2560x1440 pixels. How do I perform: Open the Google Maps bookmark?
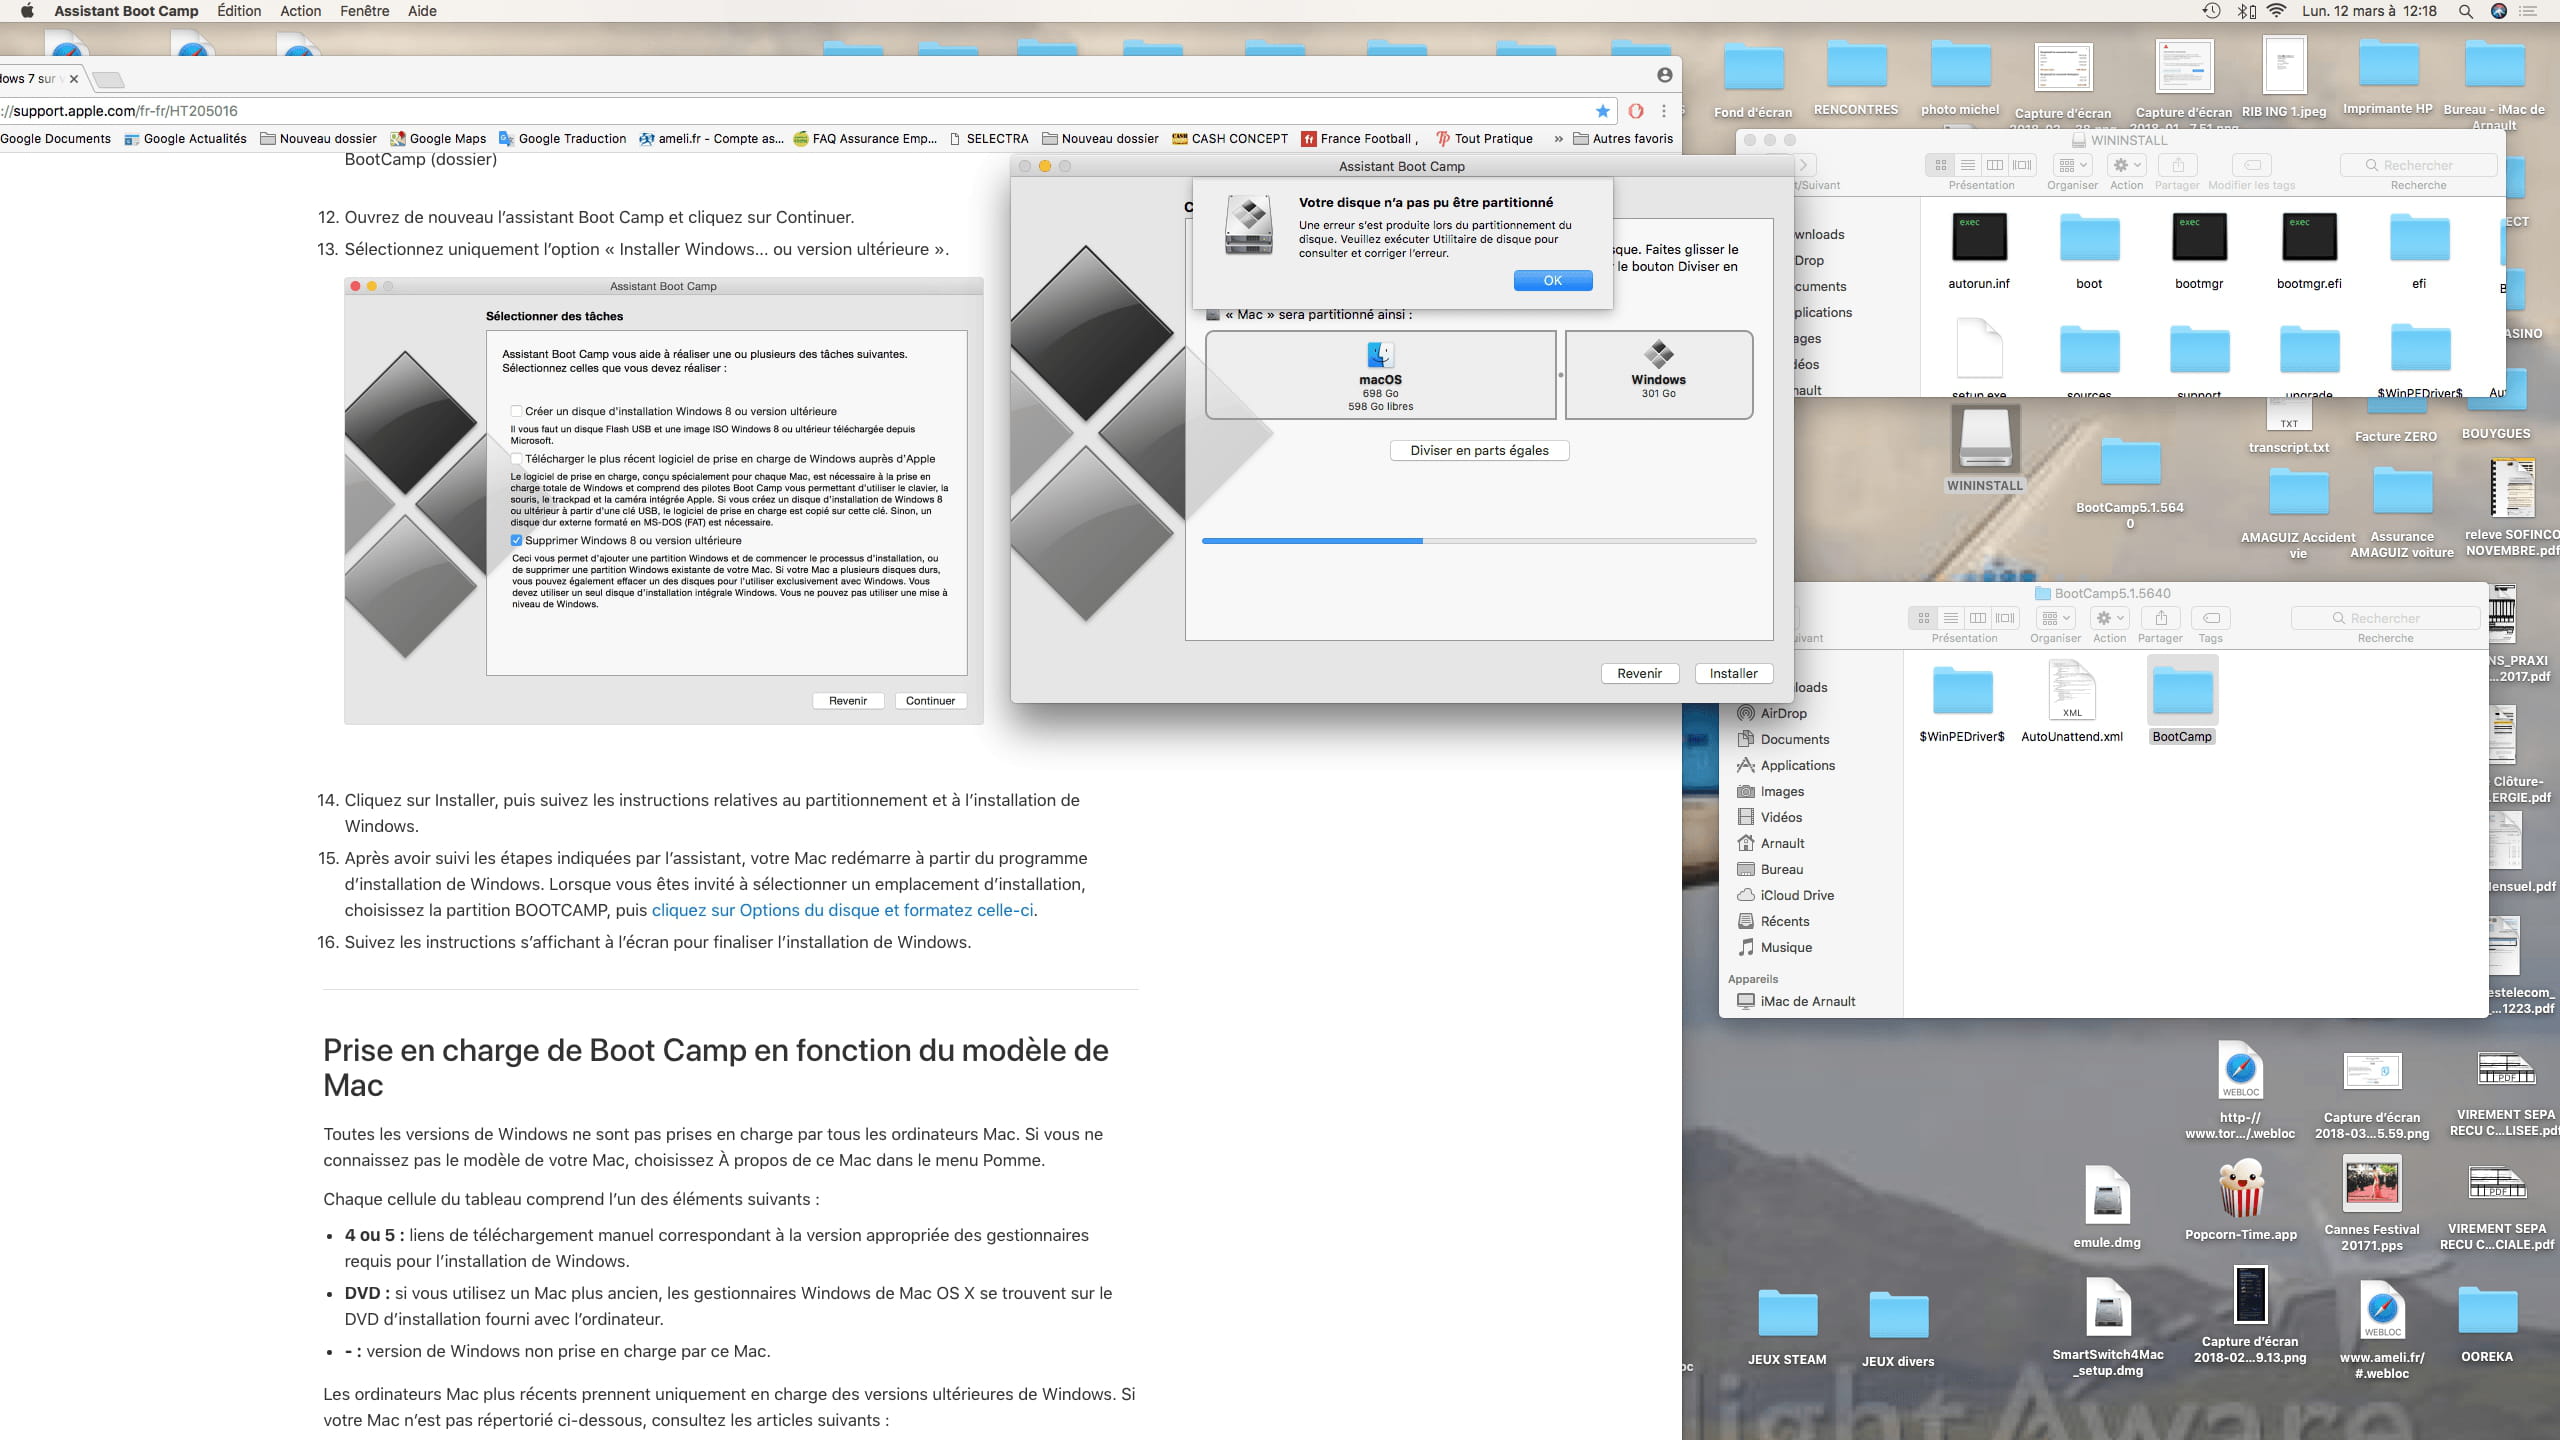click(438, 139)
